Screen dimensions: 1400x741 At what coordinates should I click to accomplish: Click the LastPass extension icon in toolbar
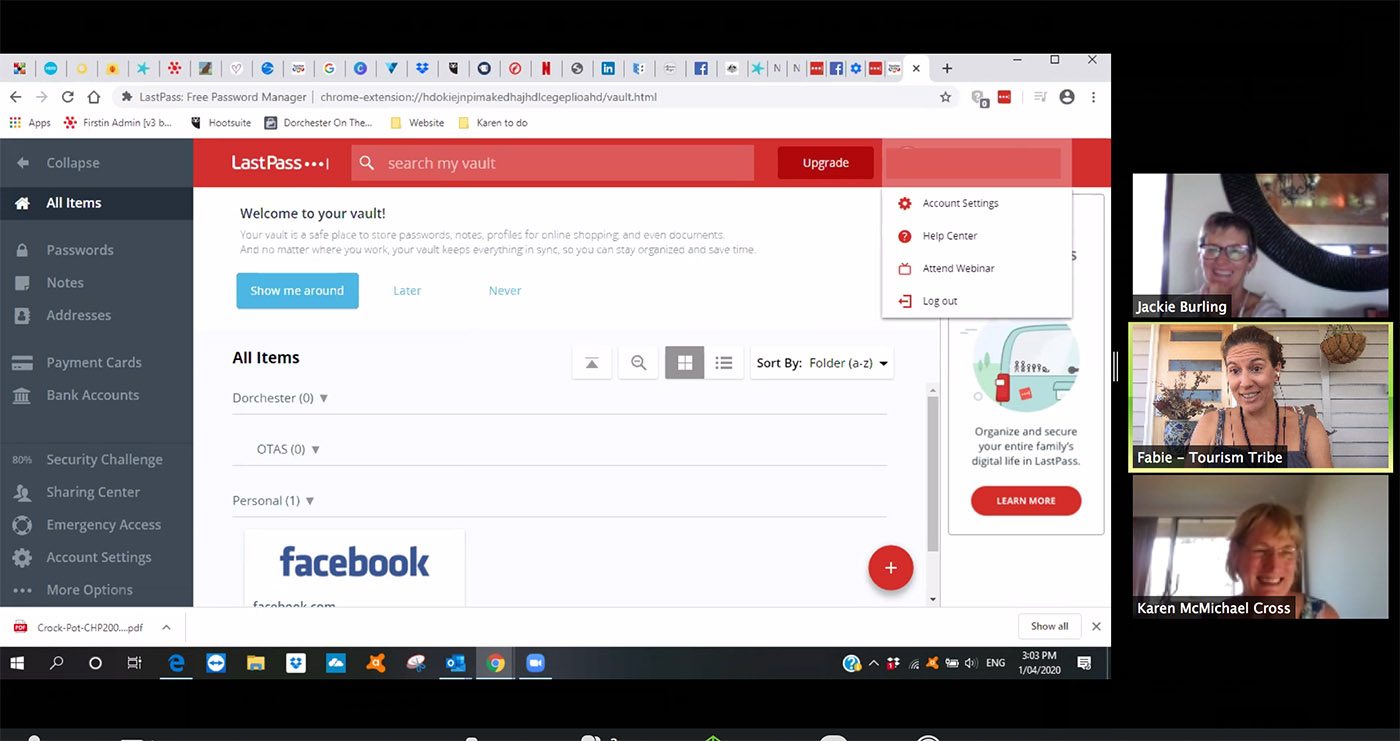tap(1004, 97)
